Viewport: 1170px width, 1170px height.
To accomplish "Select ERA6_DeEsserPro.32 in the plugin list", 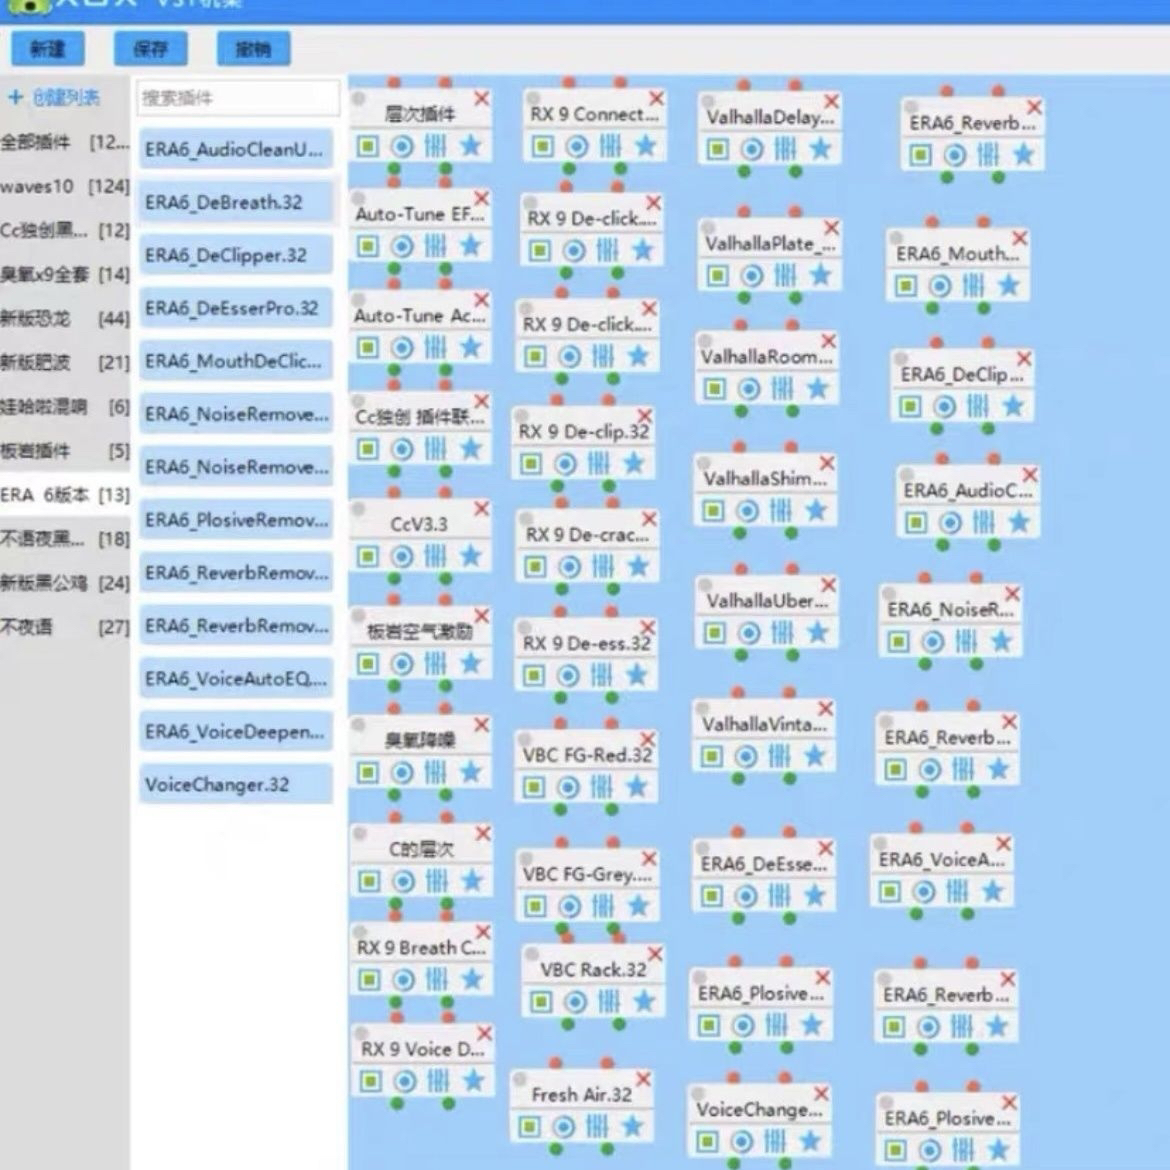I will (x=236, y=308).
